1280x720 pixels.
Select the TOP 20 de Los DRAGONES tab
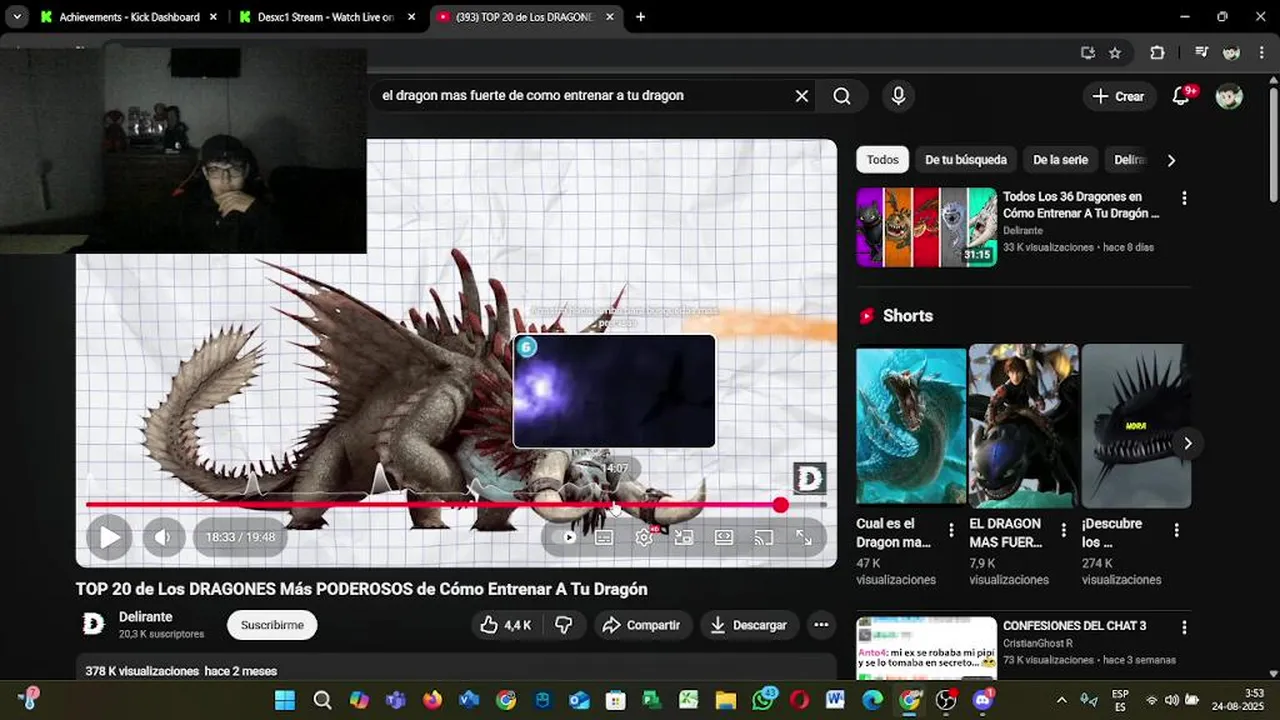525,17
